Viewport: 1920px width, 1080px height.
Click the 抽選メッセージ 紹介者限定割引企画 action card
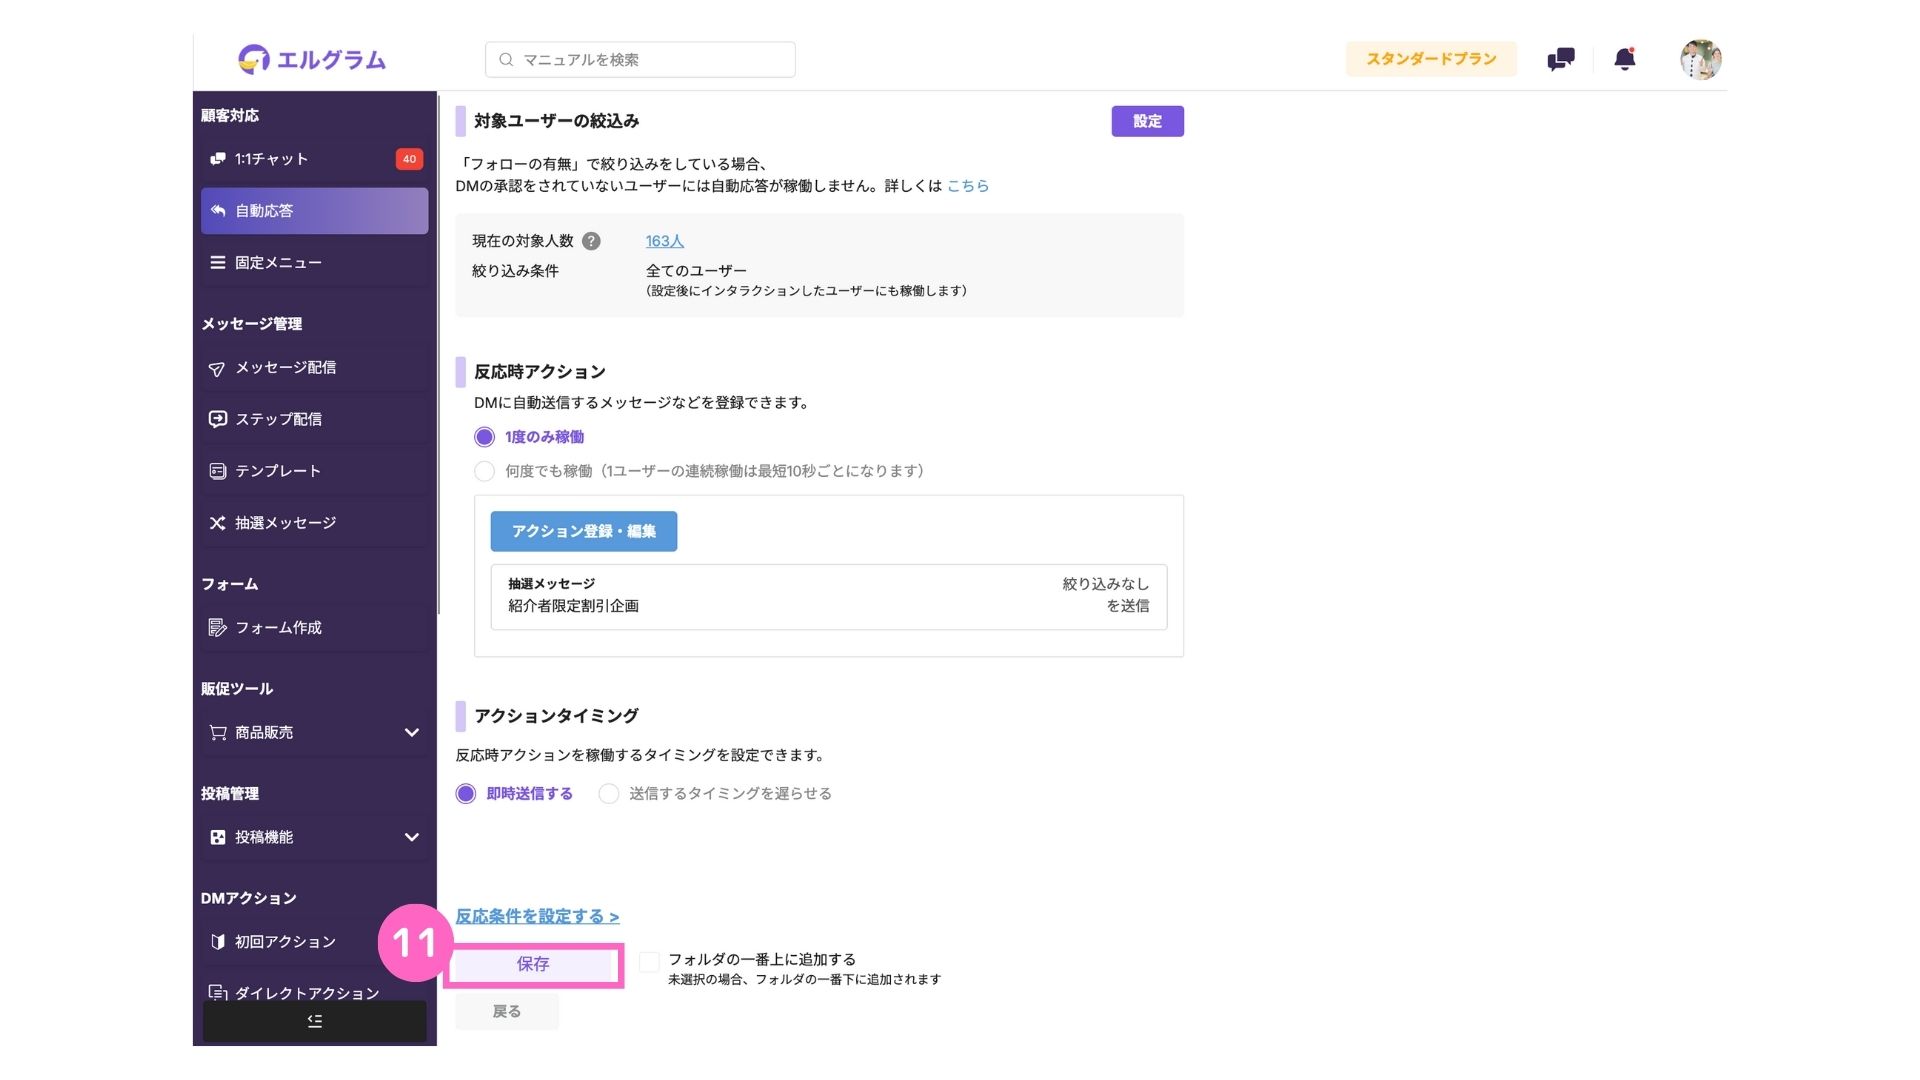828,597
